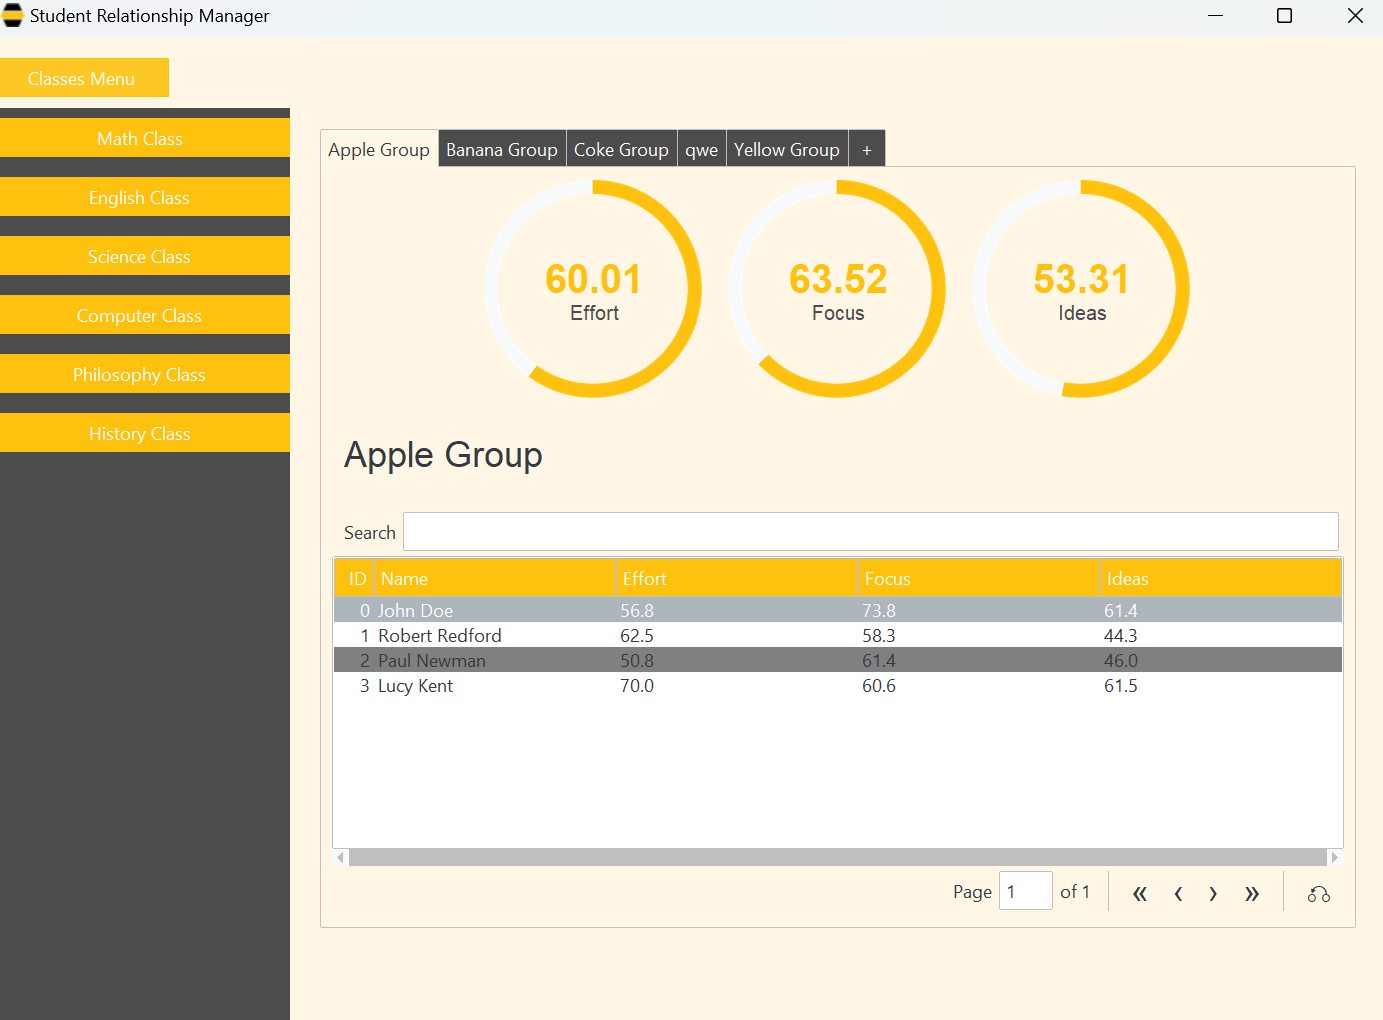Go to the next page arrow
This screenshot has height=1020, width=1383.
pos(1213,894)
